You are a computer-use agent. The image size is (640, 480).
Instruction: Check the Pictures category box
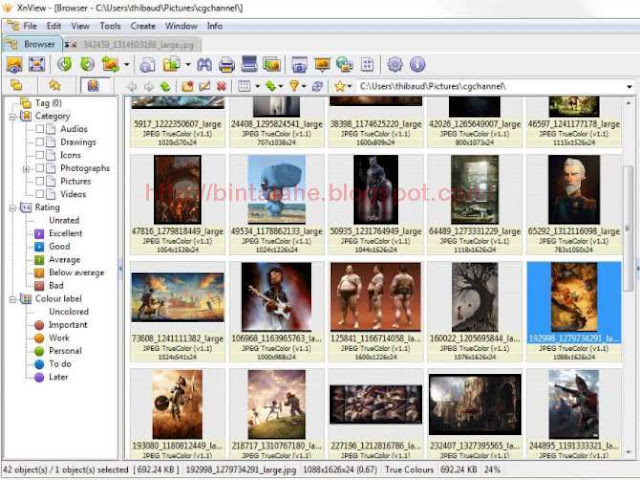40,181
